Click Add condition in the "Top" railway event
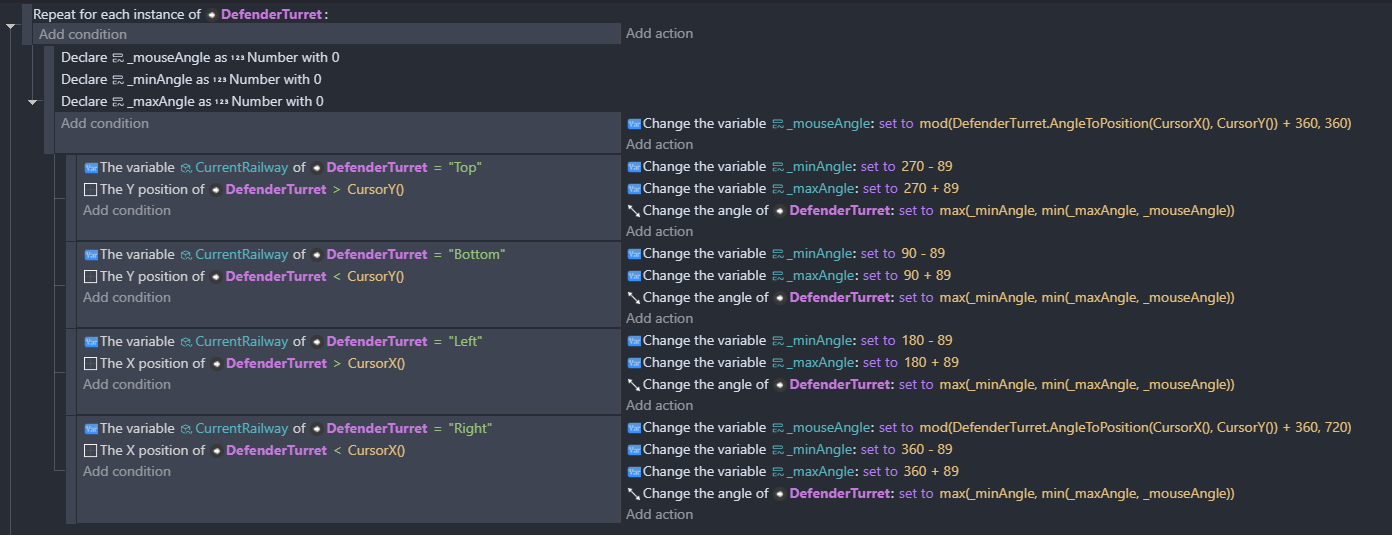Screen dimensions: 1392x535 127,211
